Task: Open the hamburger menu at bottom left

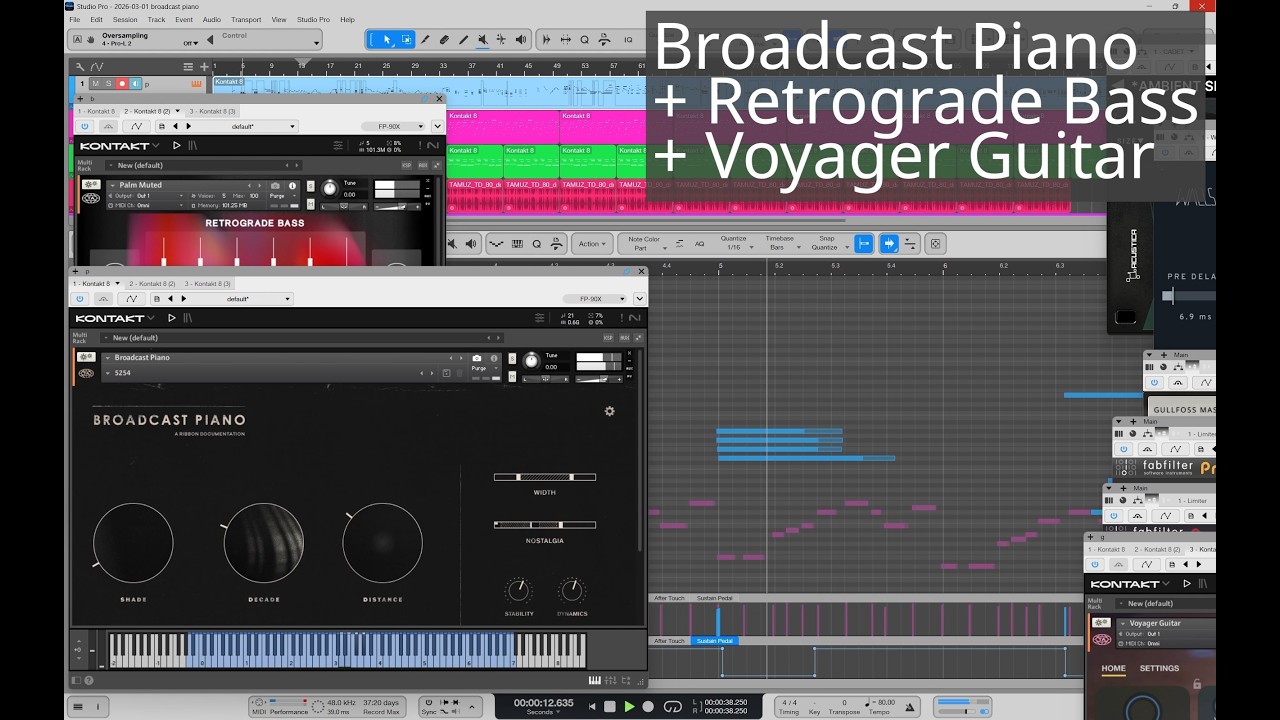Action: (77, 706)
